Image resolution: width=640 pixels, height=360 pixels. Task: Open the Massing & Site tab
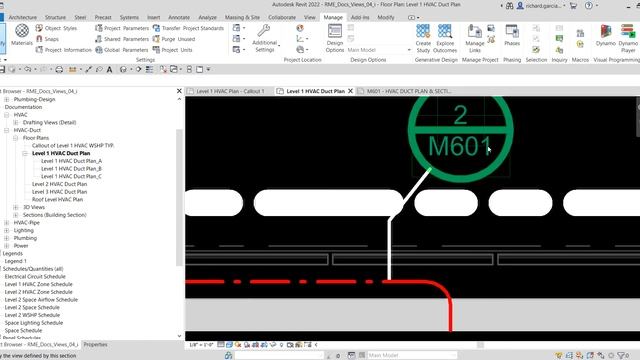[242, 18]
